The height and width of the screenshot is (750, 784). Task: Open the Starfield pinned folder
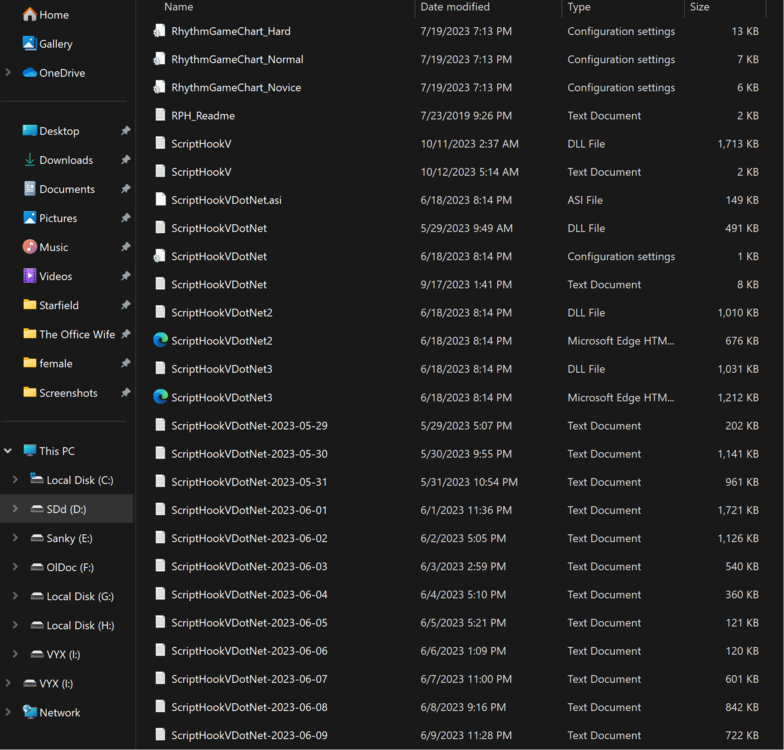tap(51, 305)
